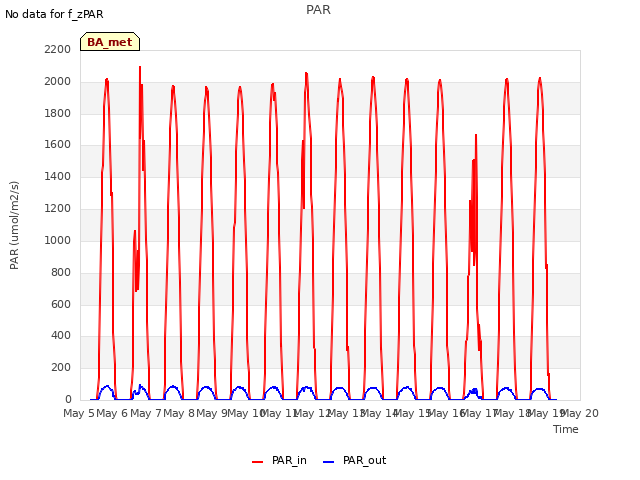This screenshot has width=640, height=480.
Task: Click the May 7 x-axis tick label
Action: pyautogui.click(x=146, y=413)
